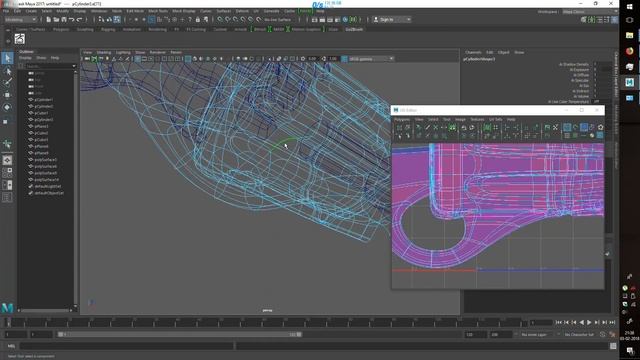Click the Outliner vertical scrollbar
Image resolution: width=640 pixels, height=360 pixels.
76,188
